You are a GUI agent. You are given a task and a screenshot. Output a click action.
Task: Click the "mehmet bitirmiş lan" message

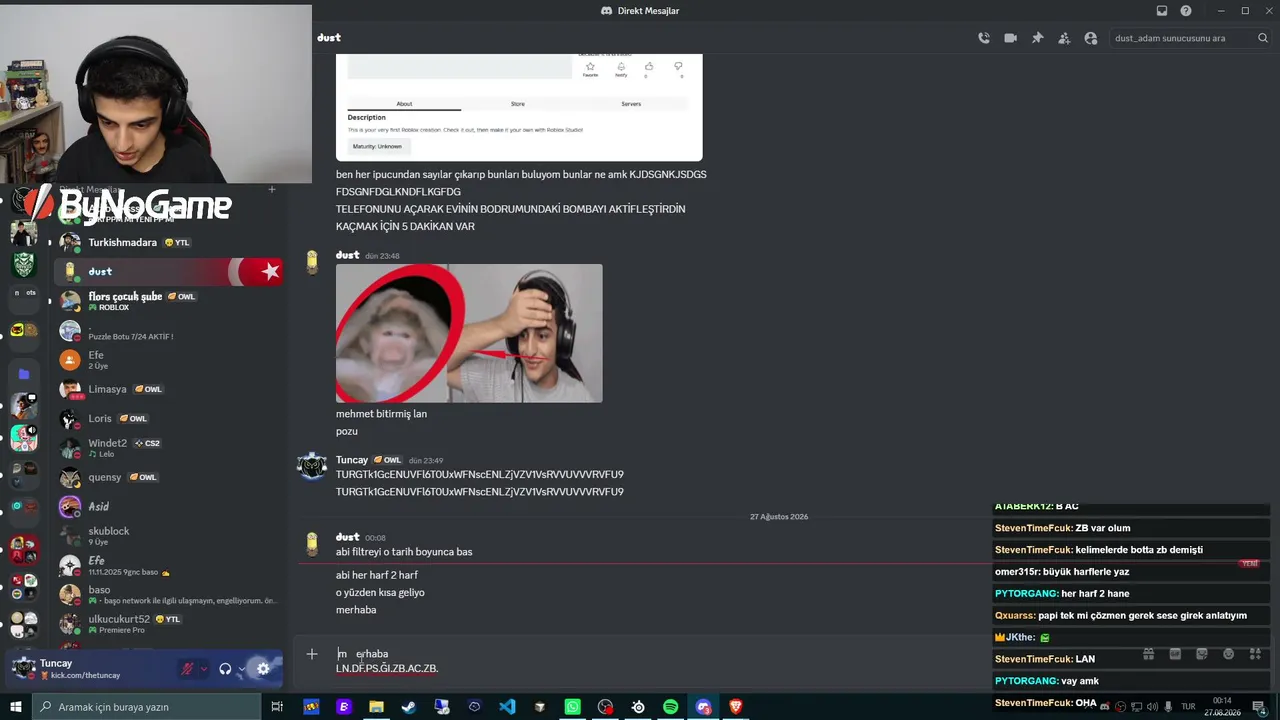(381, 414)
